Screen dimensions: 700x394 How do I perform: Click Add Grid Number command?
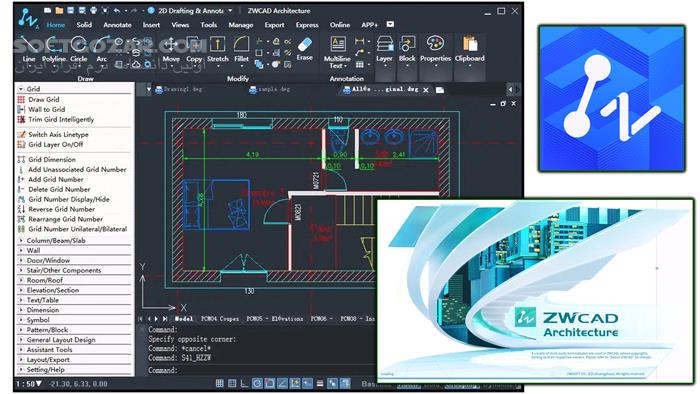(56, 179)
